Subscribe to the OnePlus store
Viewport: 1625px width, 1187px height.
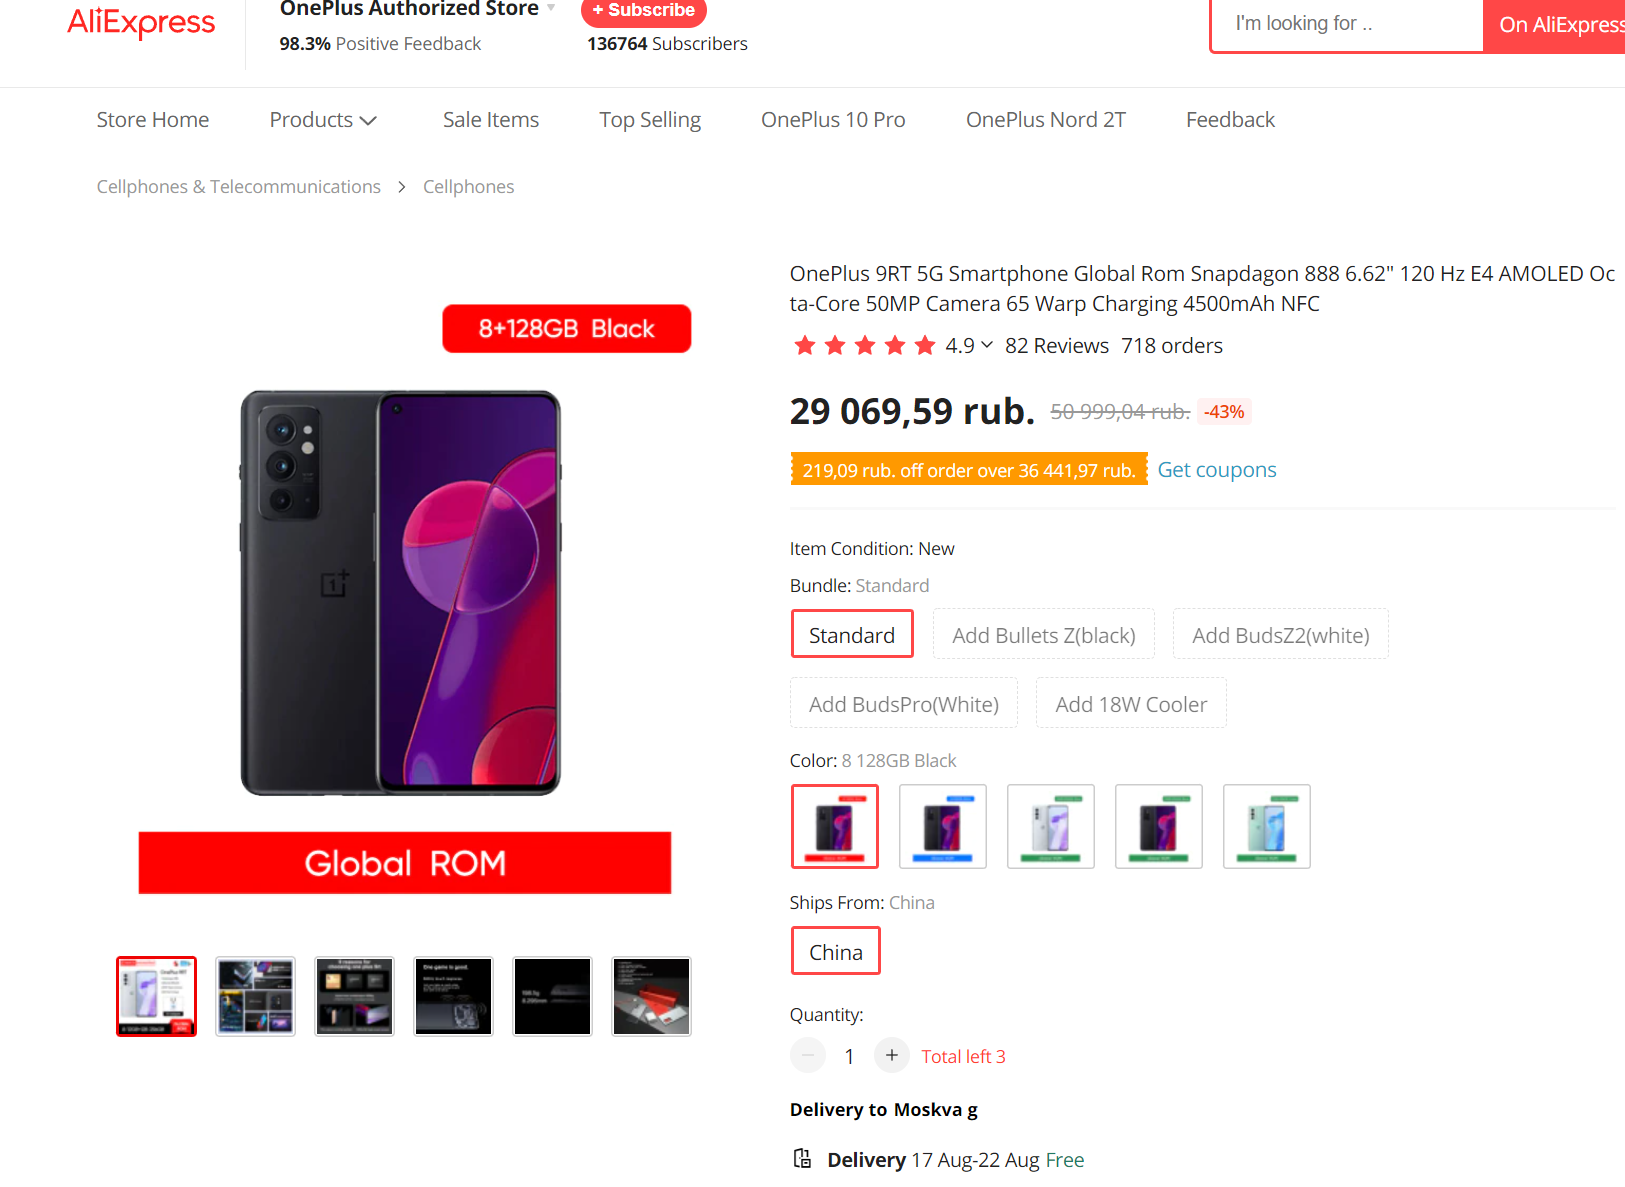tap(643, 10)
